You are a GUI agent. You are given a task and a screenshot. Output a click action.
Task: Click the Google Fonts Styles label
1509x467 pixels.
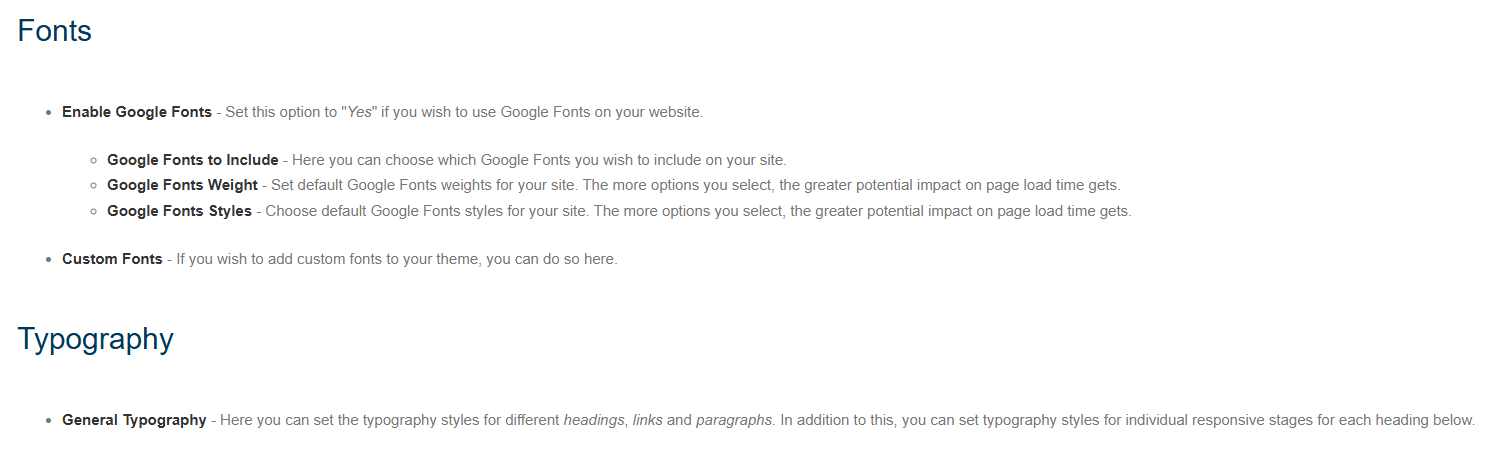coord(179,211)
